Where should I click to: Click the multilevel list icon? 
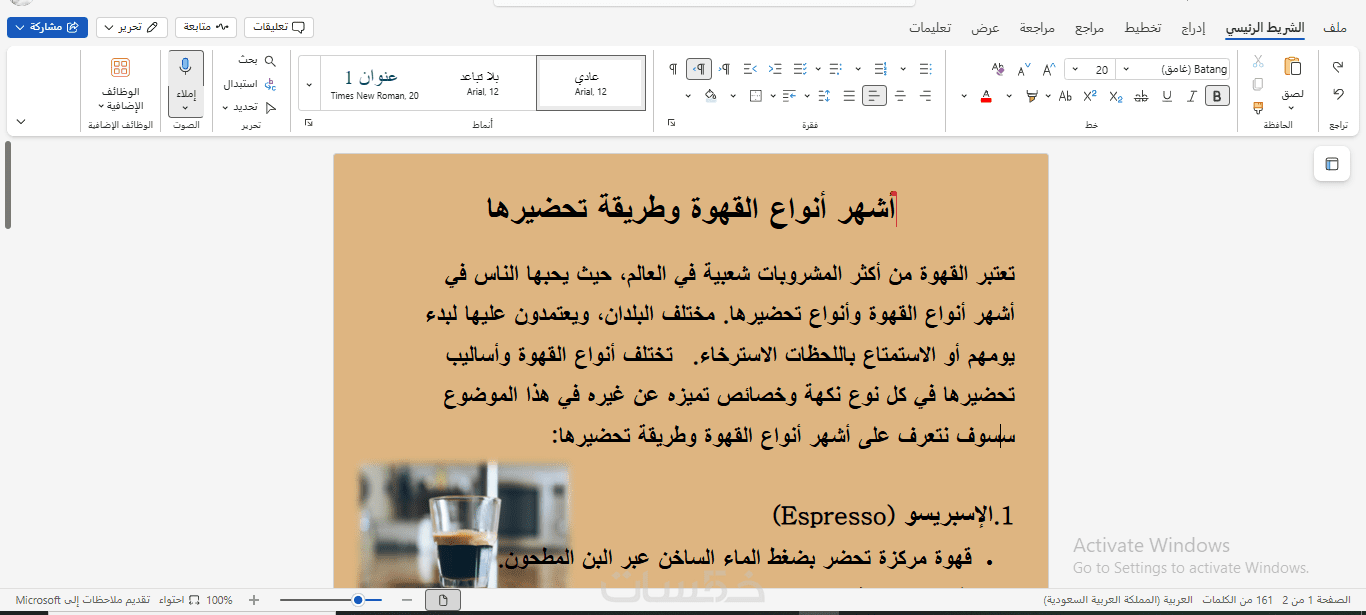pyautogui.click(x=835, y=69)
